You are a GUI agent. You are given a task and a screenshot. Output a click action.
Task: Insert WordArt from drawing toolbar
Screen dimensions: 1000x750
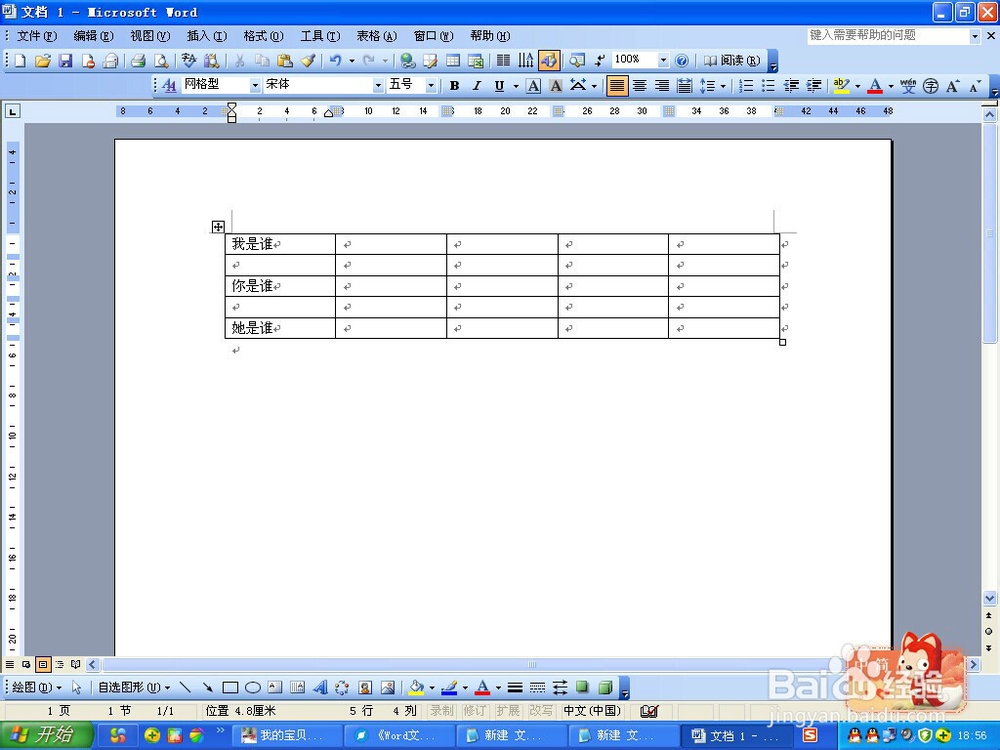coord(320,688)
